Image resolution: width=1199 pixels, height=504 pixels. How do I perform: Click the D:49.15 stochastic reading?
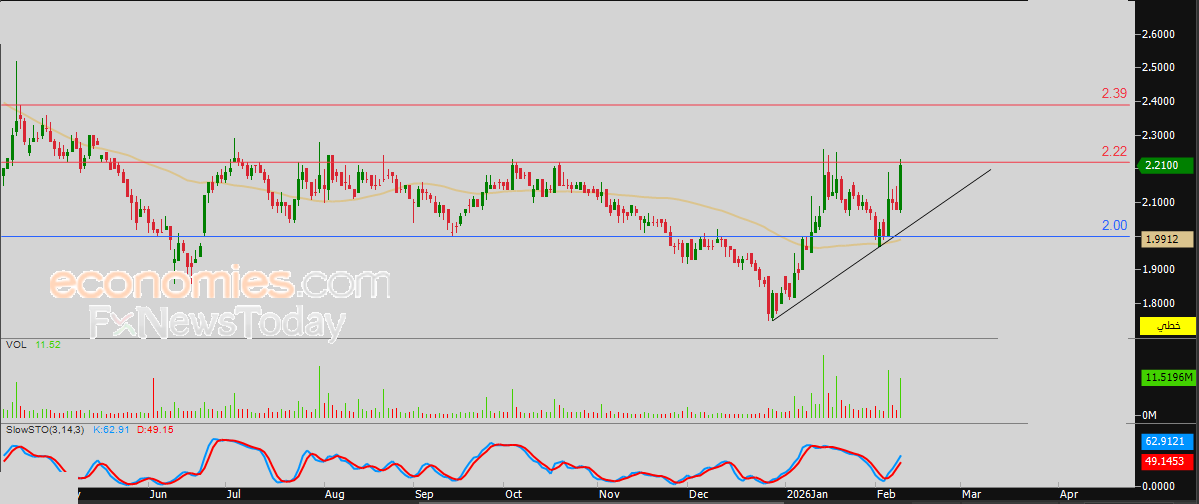point(156,430)
